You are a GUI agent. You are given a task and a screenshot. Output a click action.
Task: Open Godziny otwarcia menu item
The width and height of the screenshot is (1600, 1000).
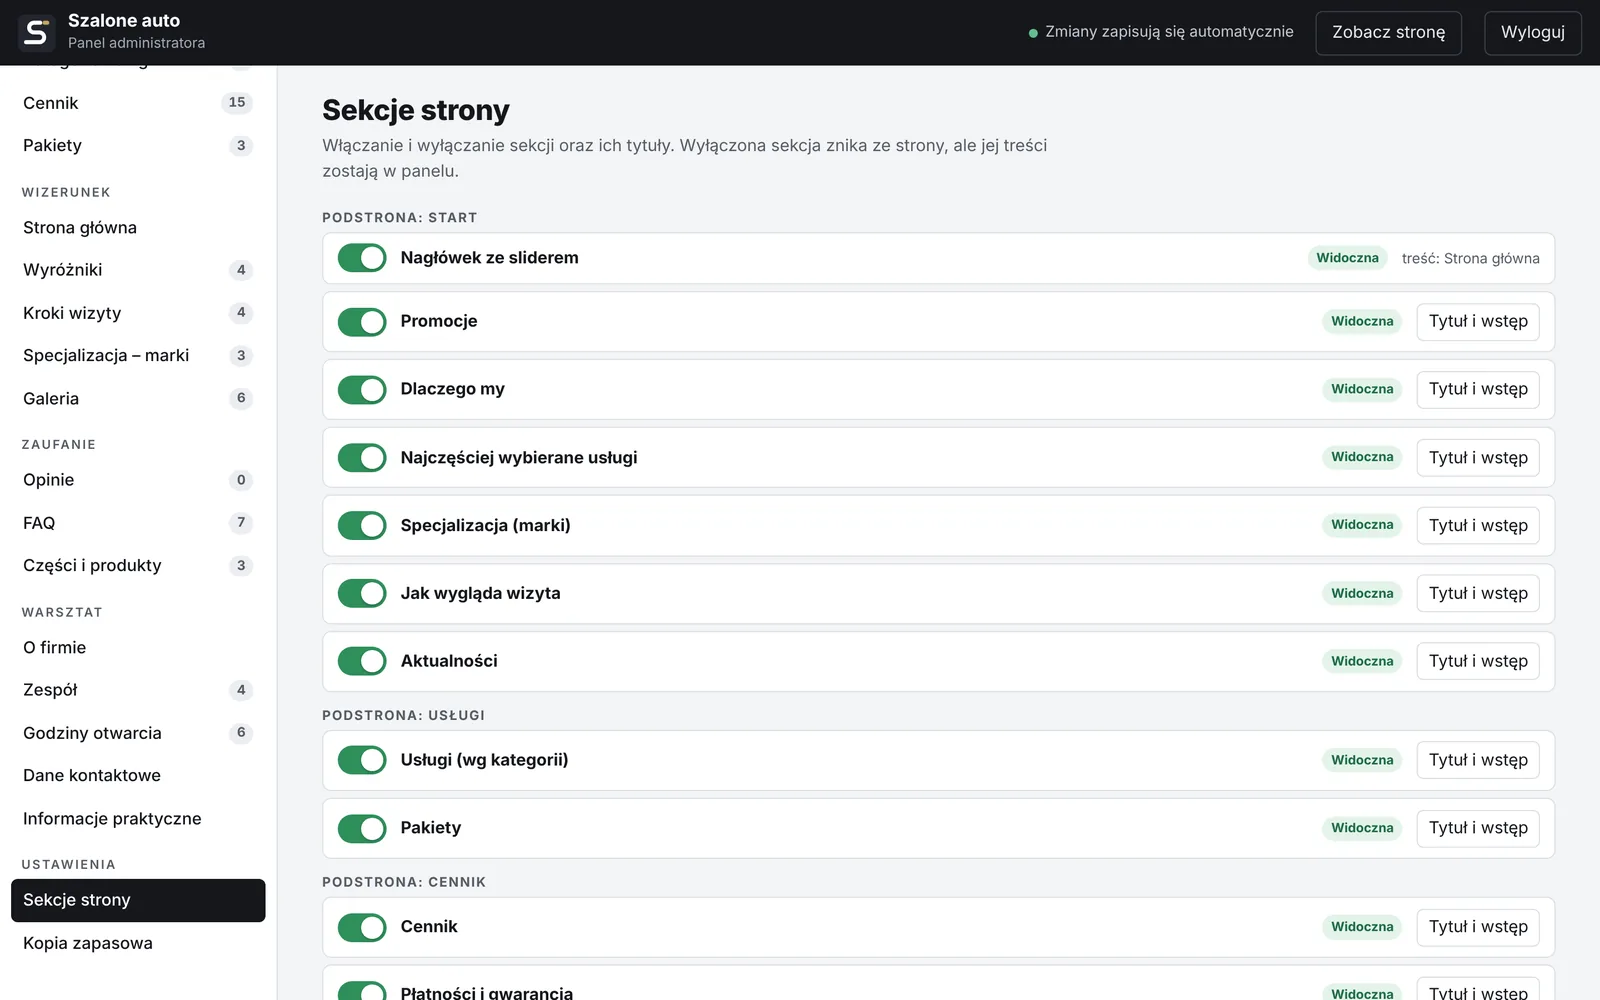tap(138, 733)
